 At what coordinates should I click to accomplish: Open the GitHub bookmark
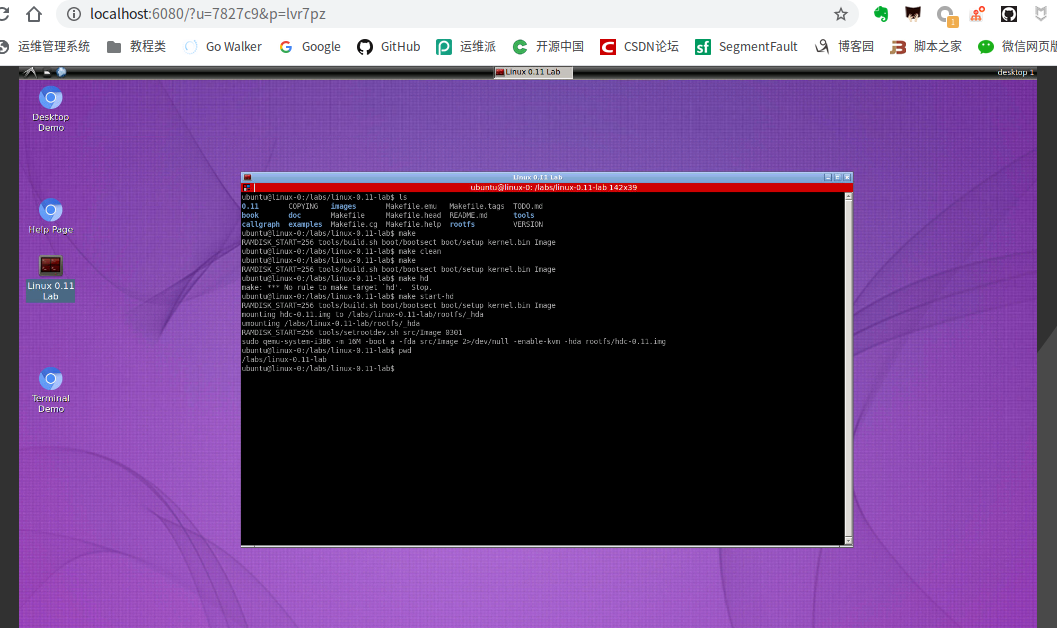tap(388, 46)
